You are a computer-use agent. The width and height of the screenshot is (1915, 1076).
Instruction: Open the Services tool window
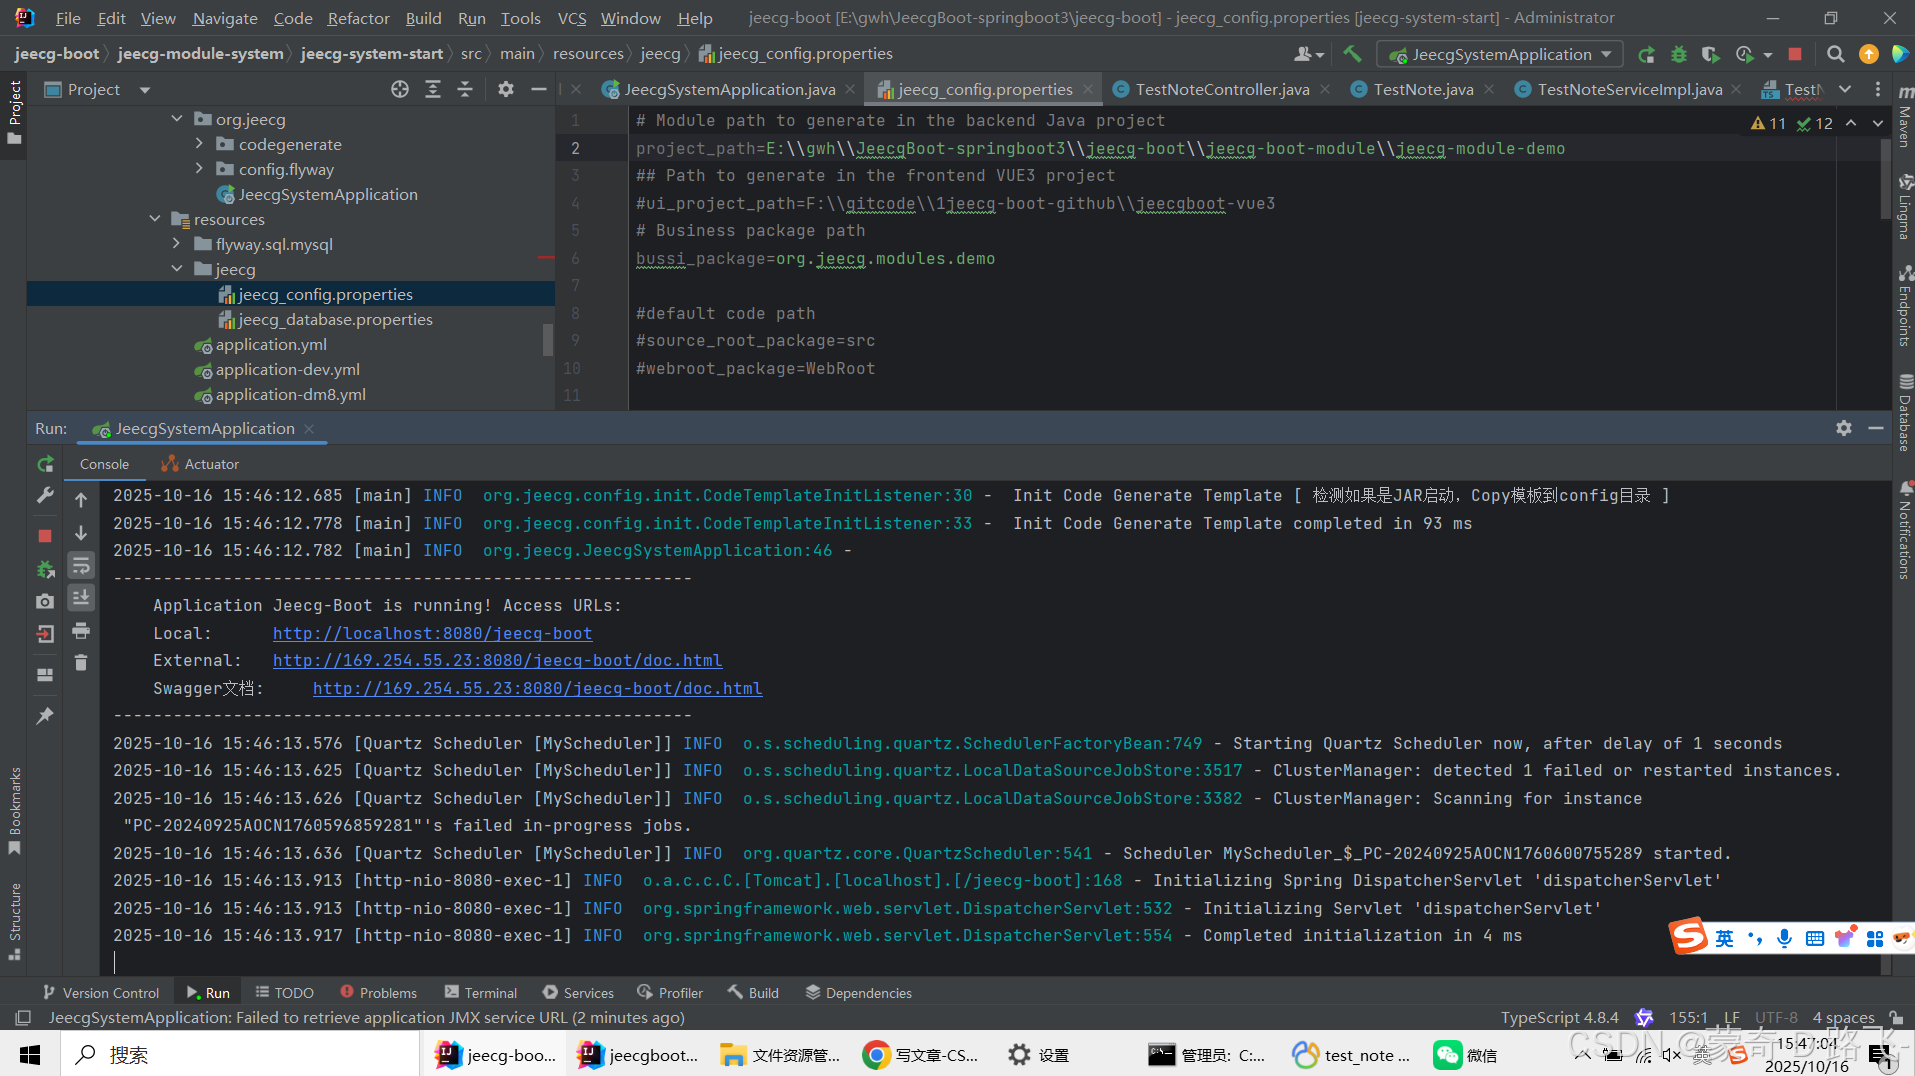pyautogui.click(x=578, y=993)
